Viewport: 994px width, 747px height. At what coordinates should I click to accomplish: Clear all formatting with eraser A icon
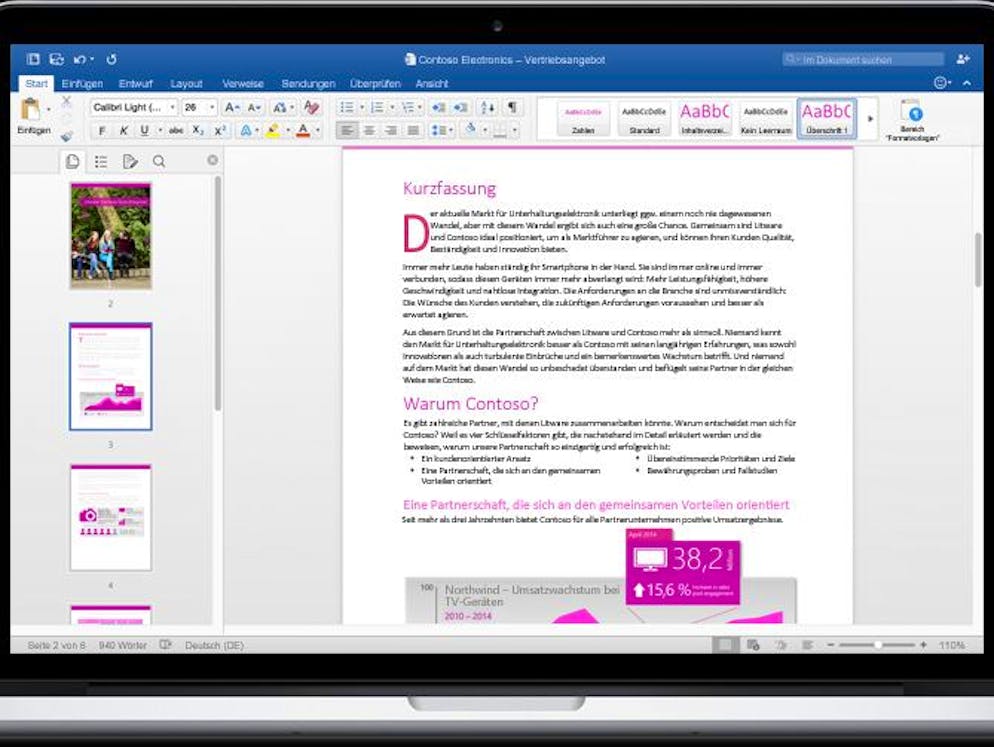[311, 108]
